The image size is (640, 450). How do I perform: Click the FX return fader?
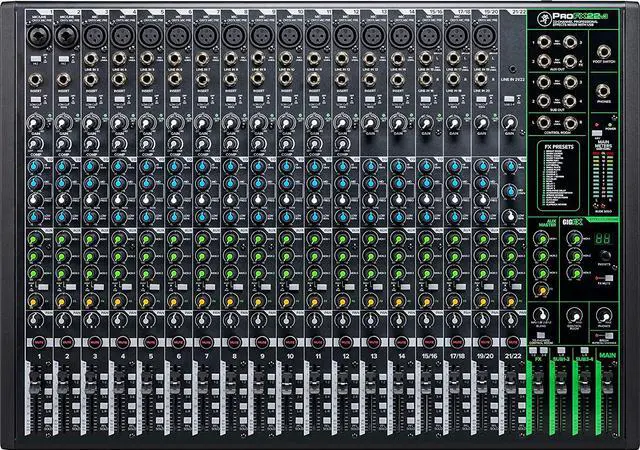tap(538, 385)
